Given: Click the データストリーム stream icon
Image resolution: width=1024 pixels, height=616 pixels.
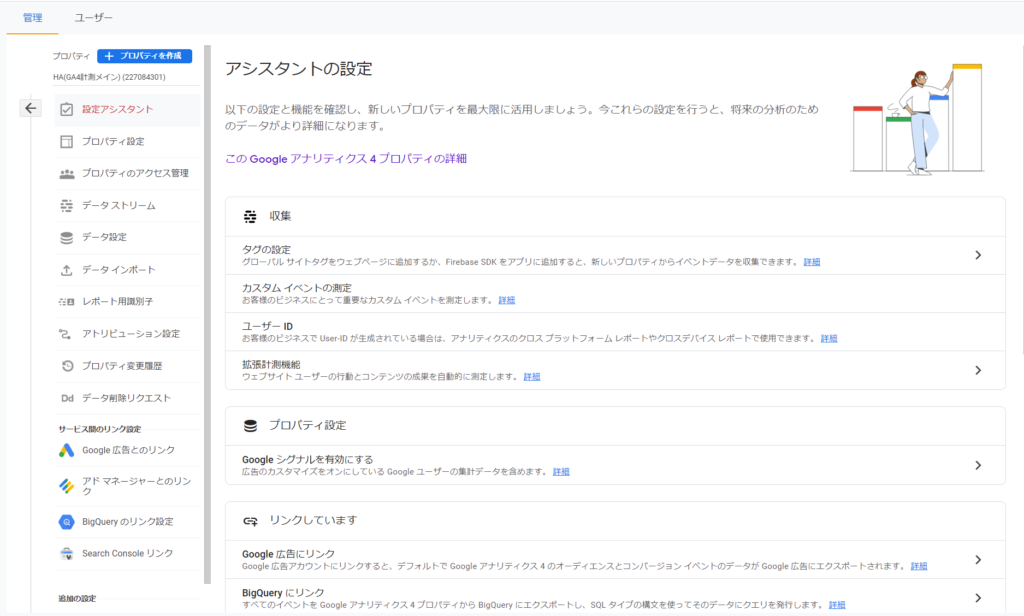Looking at the screenshot, I should point(67,206).
